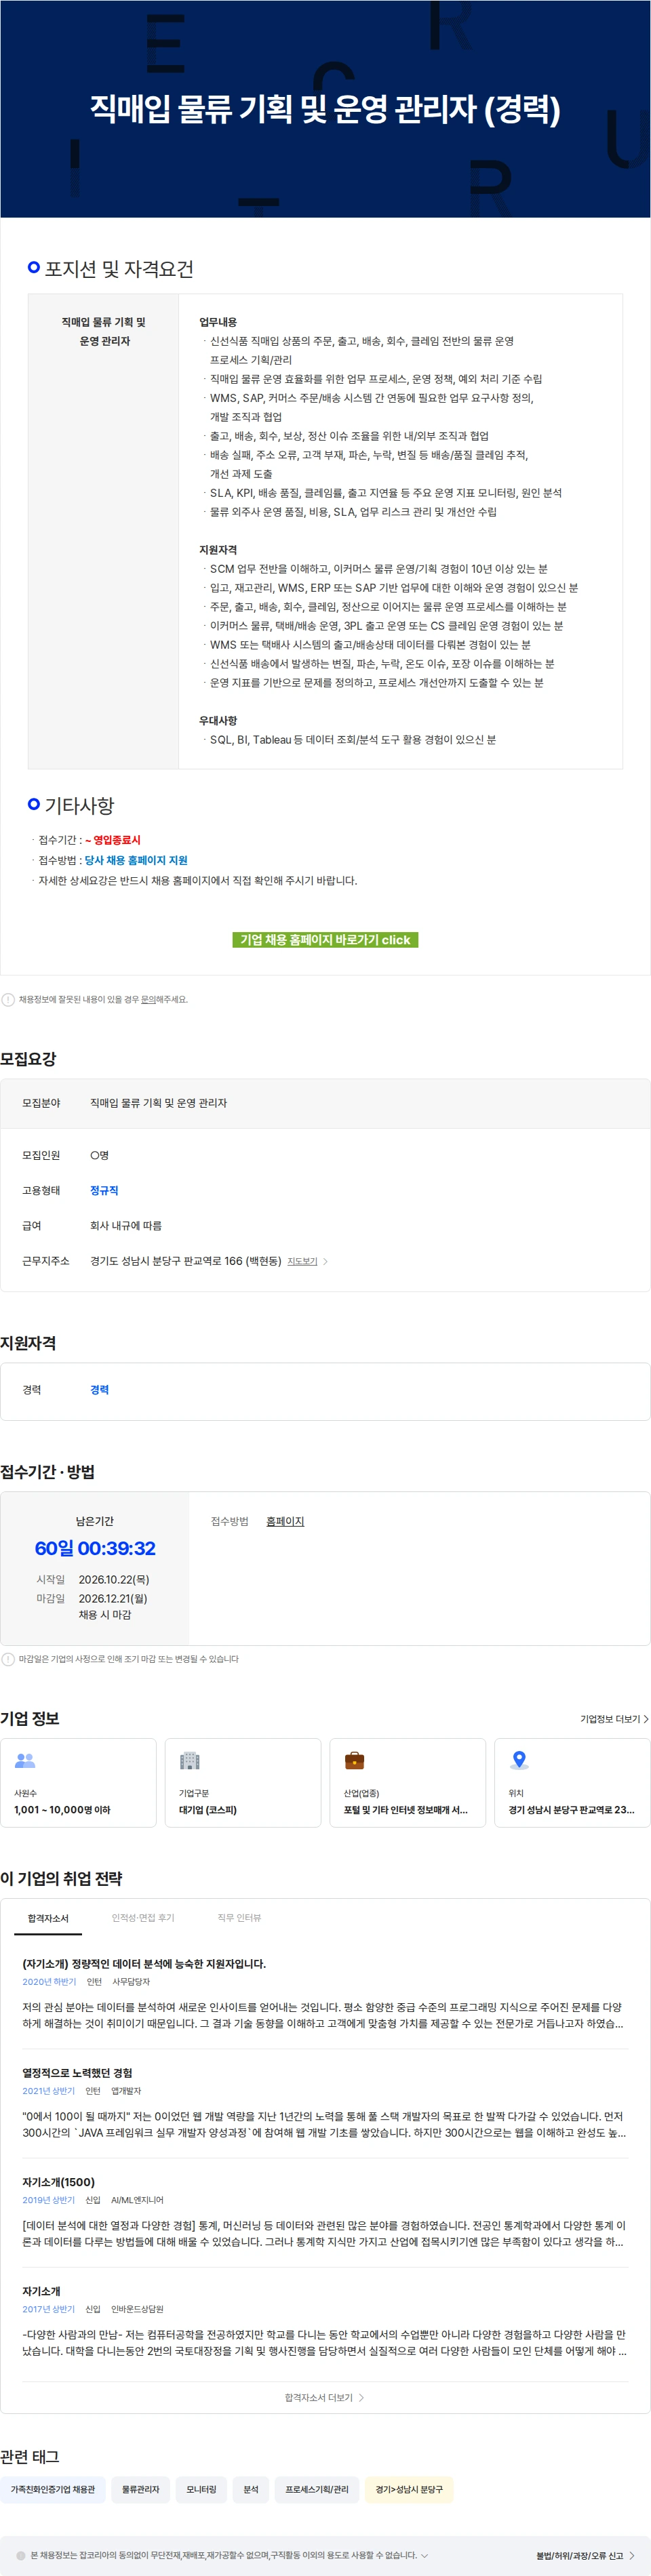Select the 분석 tag
651x2576 pixels.
coord(251,2489)
